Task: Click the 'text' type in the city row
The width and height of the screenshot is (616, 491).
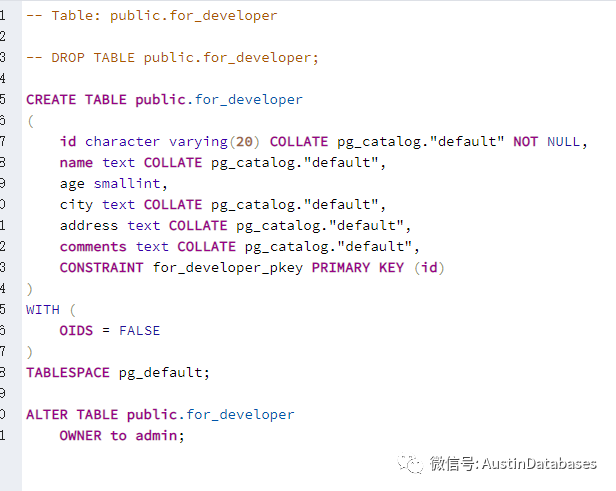Action: pos(118,205)
